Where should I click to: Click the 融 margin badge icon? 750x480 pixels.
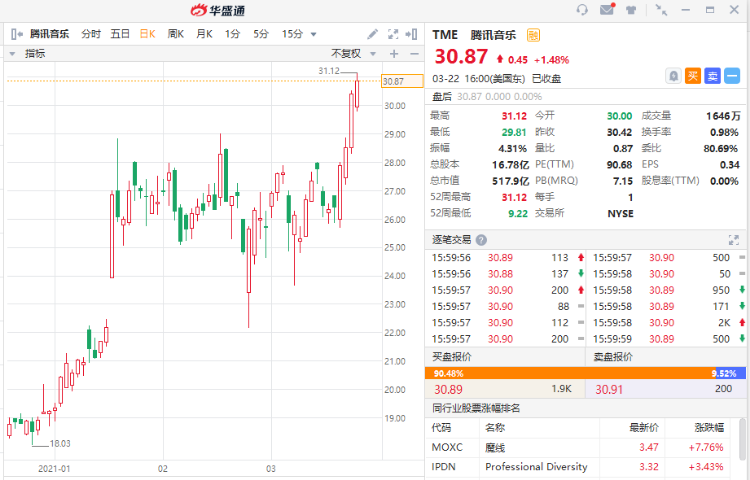(x=533, y=35)
